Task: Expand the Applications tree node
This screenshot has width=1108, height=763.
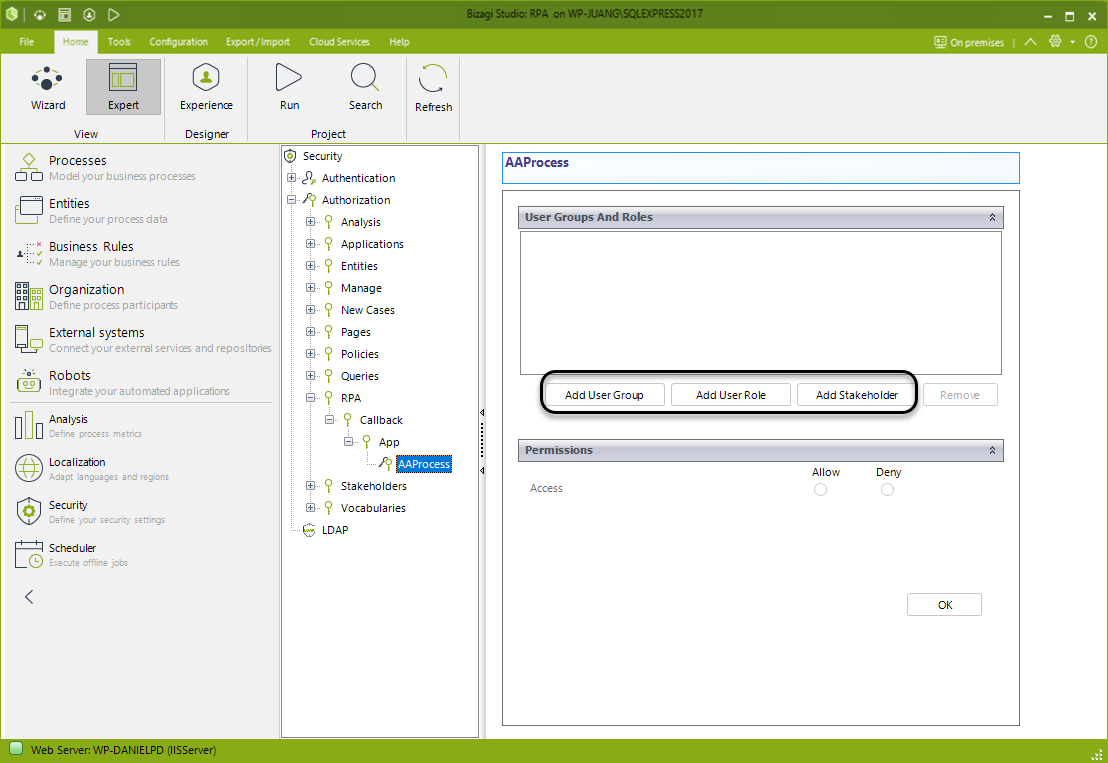Action: [x=310, y=244]
